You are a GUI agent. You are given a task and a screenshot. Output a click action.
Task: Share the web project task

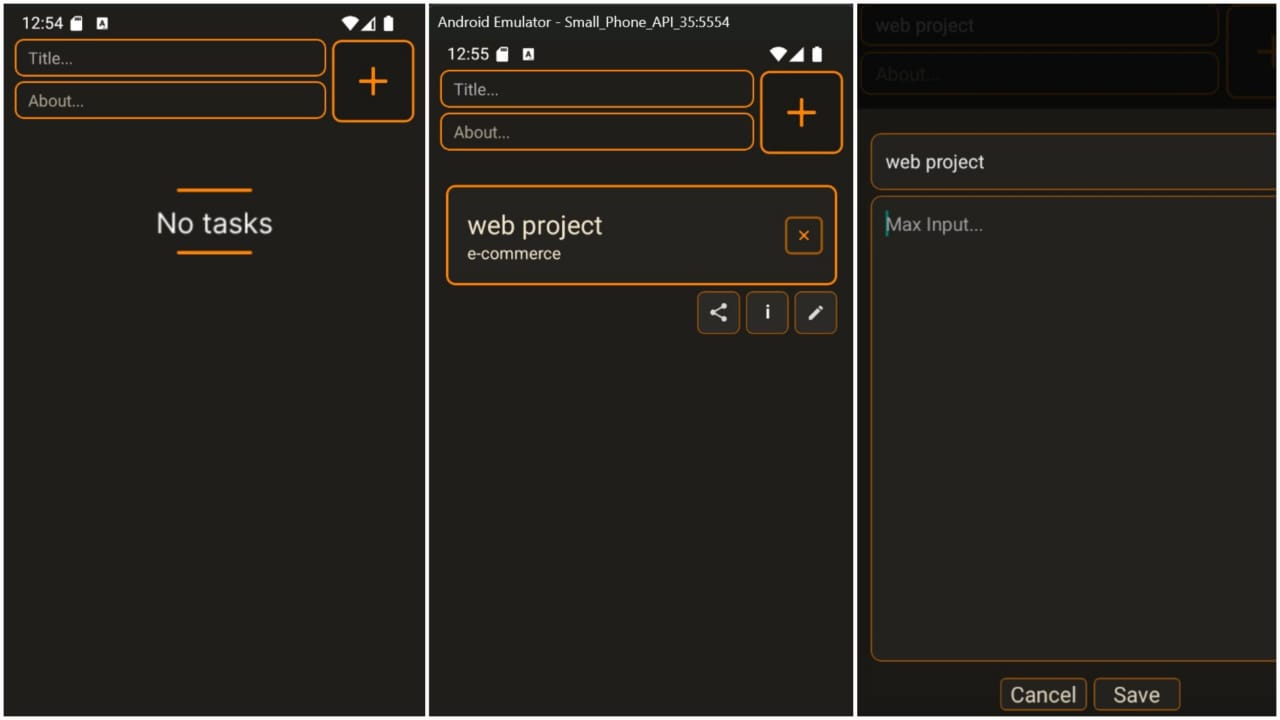pos(718,312)
